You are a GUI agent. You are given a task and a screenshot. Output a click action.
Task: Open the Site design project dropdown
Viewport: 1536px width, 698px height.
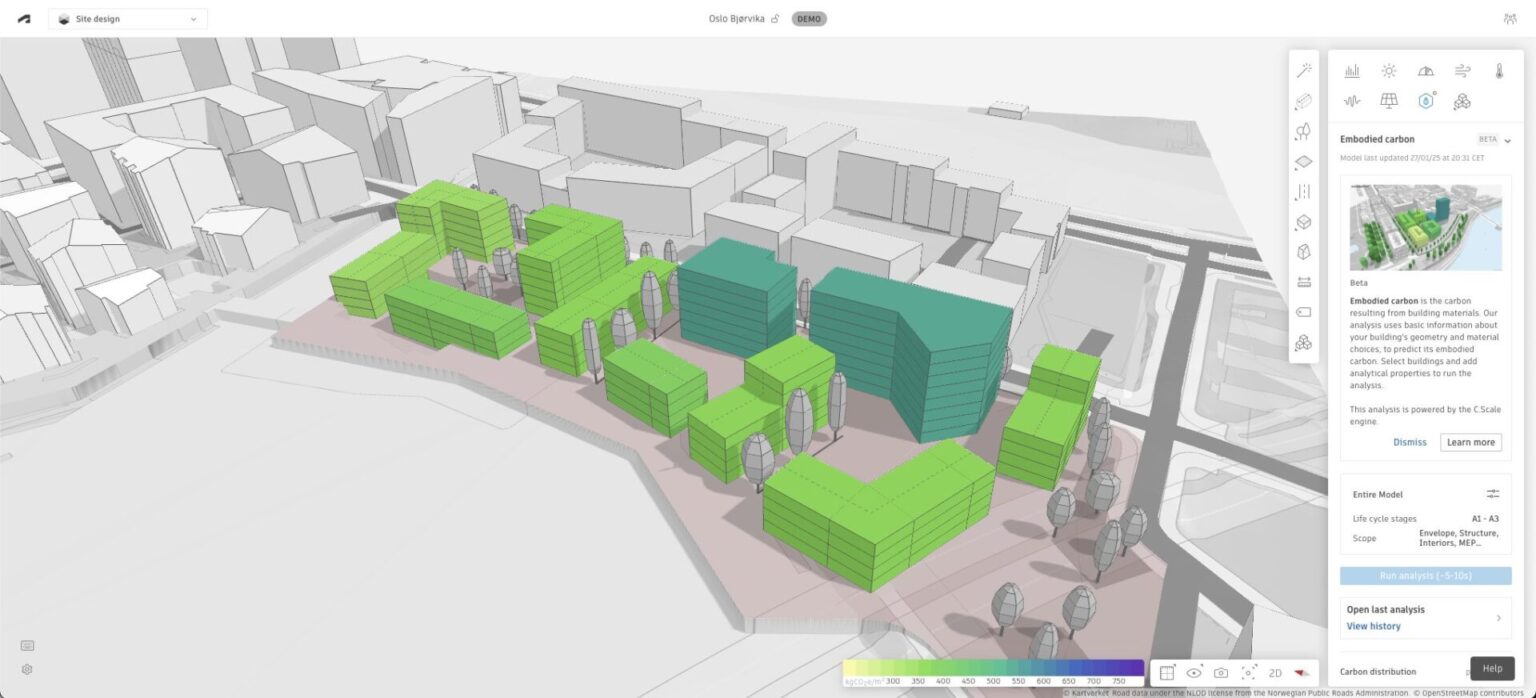[x=127, y=18]
